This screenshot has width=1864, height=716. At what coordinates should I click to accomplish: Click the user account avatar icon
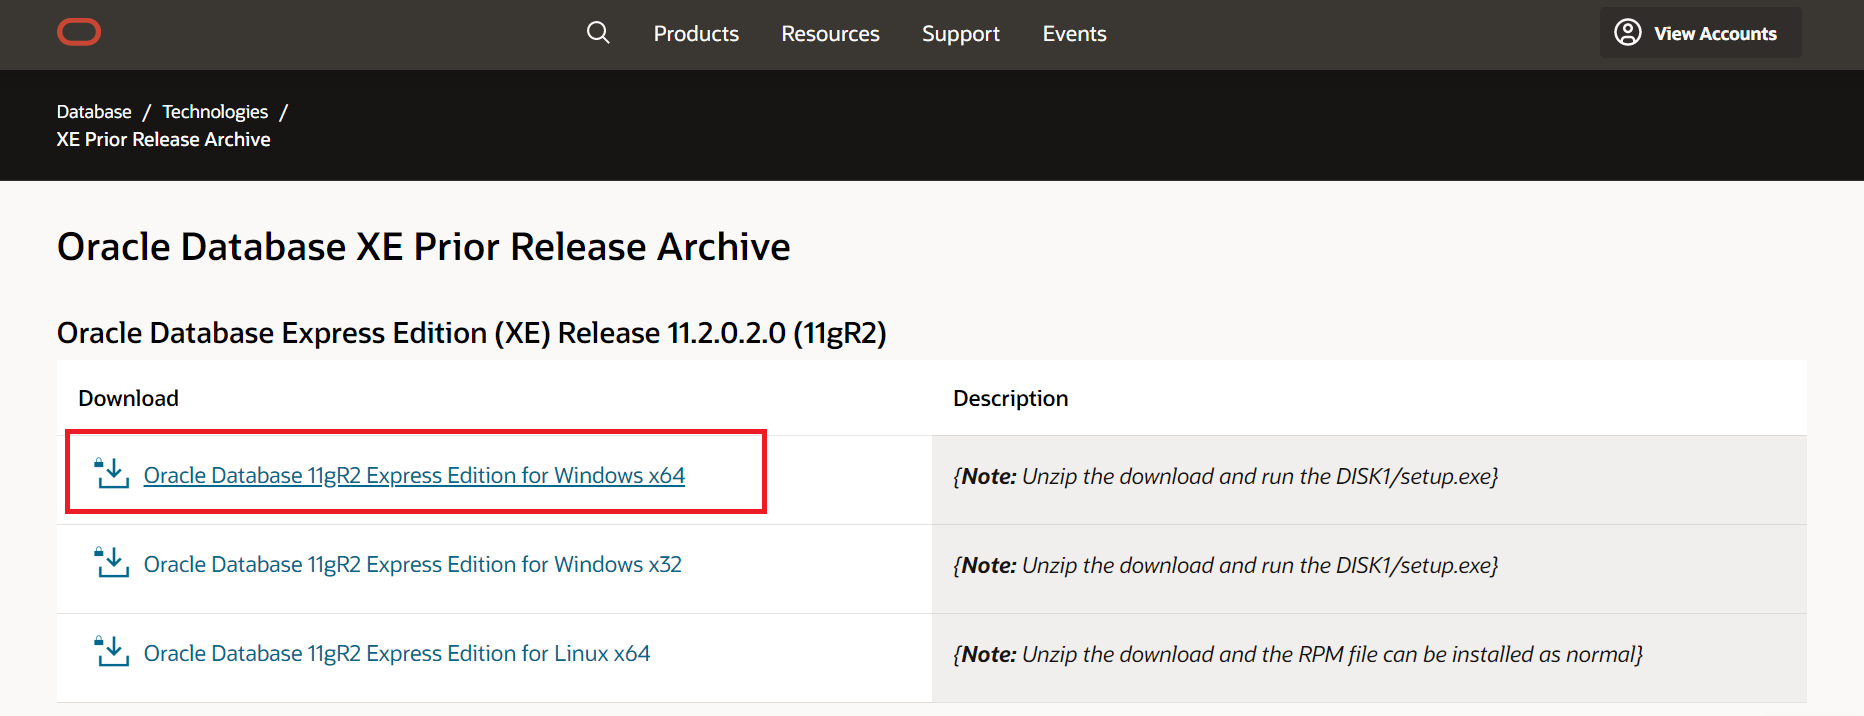point(1628,33)
